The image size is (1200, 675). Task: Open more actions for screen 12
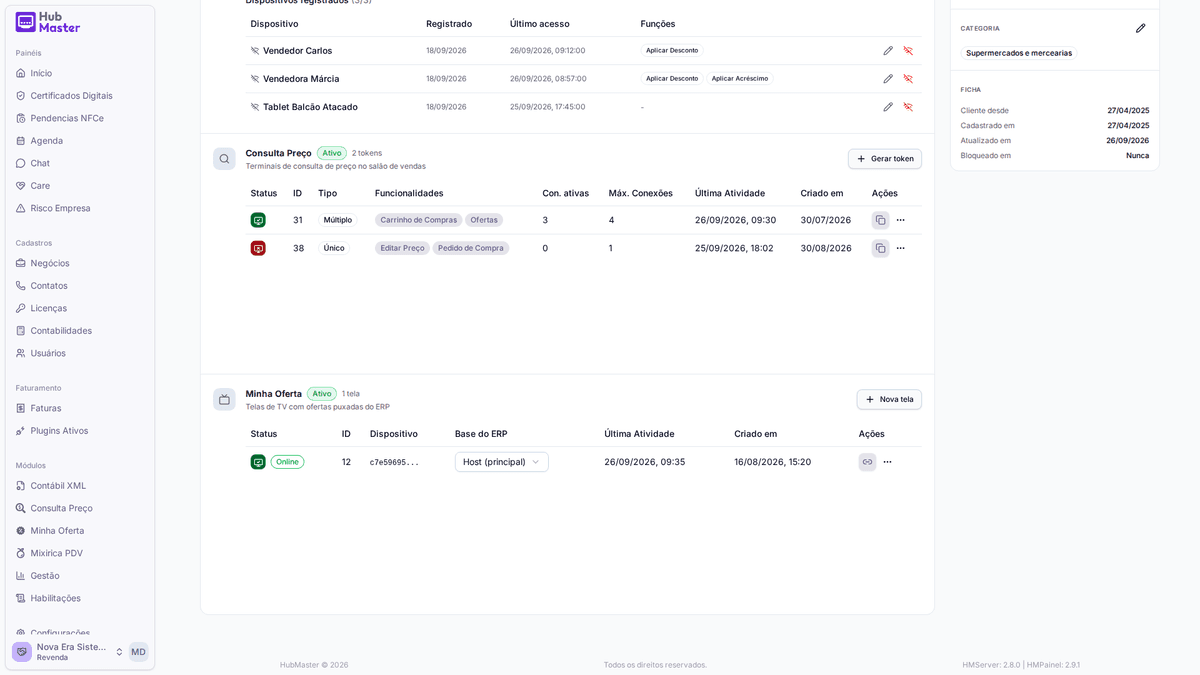tap(887, 462)
